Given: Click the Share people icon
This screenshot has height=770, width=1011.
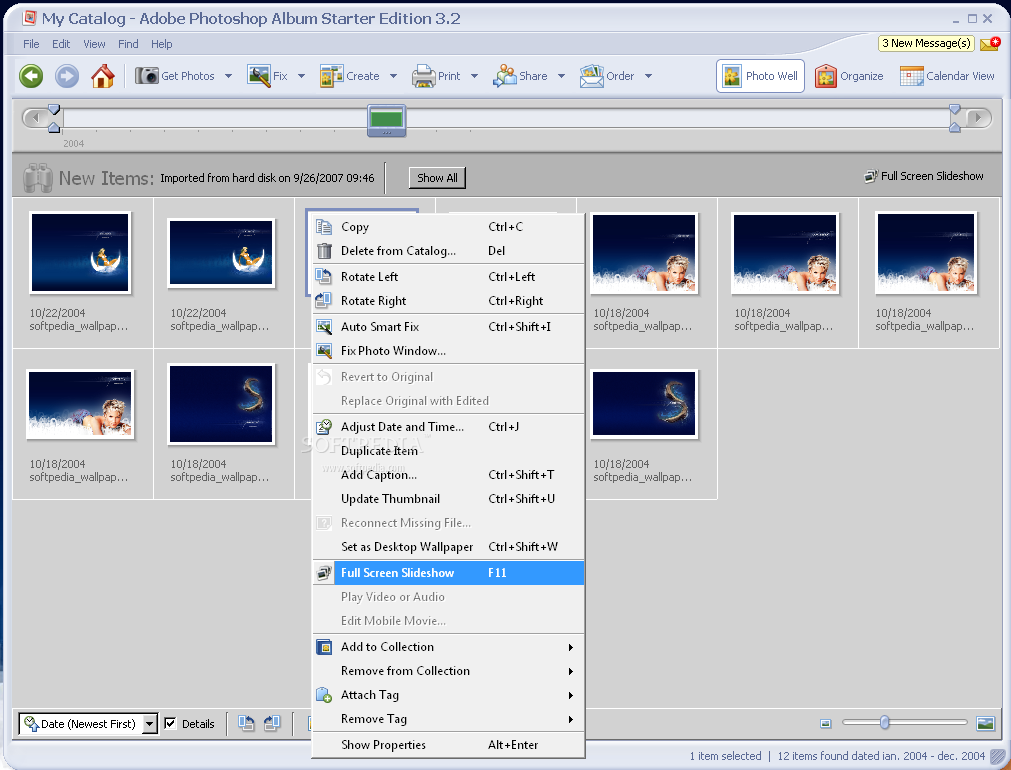Looking at the screenshot, I should 505,75.
